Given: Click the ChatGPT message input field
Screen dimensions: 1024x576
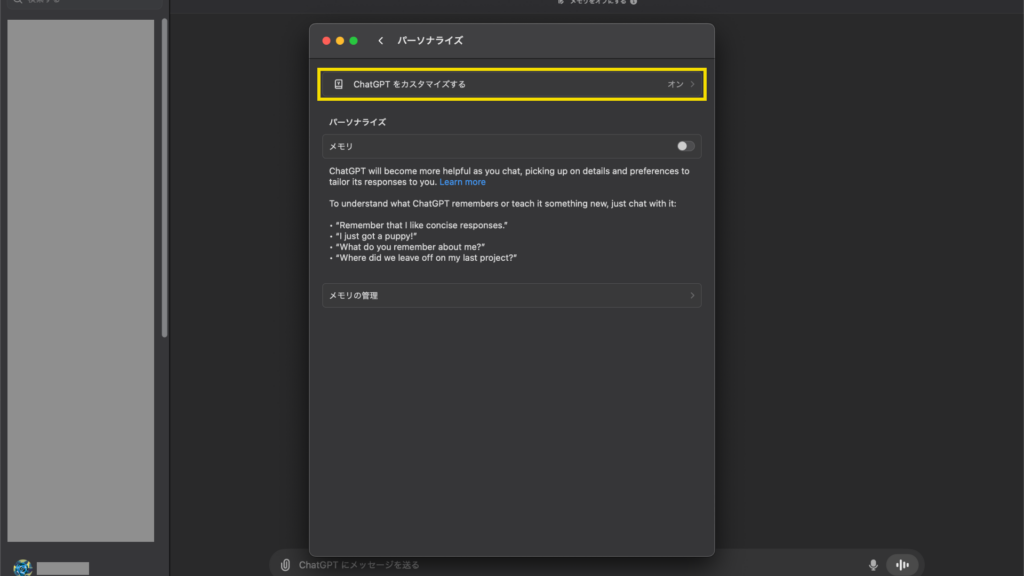Looking at the screenshot, I should coord(570,565).
